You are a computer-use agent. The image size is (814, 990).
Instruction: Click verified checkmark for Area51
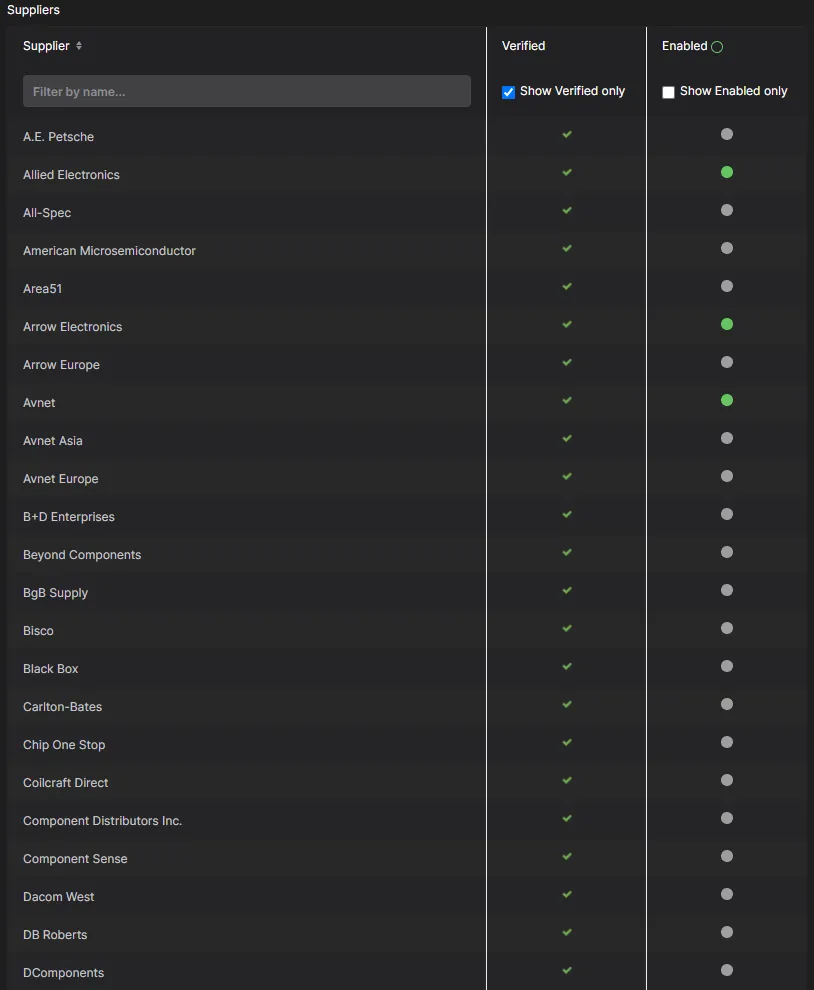click(567, 286)
